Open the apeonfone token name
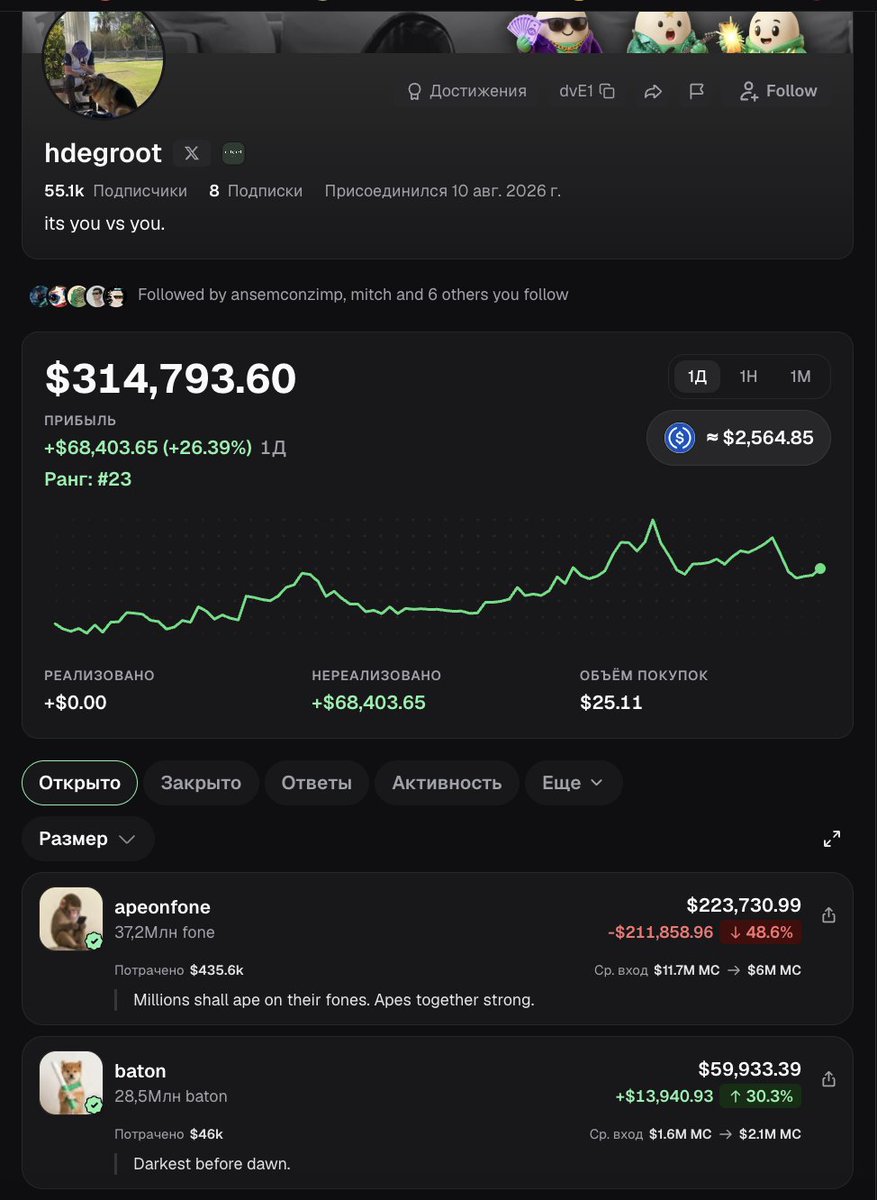Screen dimensions: 877x1200 162,907
